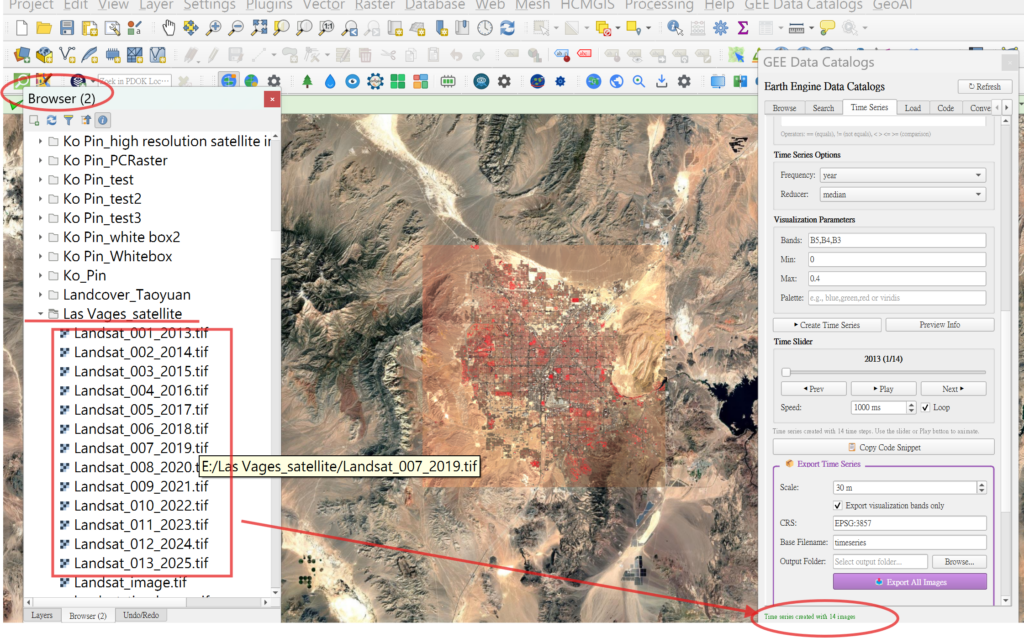This screenshot has width=1024, height=638.
Task: Open the Reducer dropdown set to median
Action: click(902, 194)
